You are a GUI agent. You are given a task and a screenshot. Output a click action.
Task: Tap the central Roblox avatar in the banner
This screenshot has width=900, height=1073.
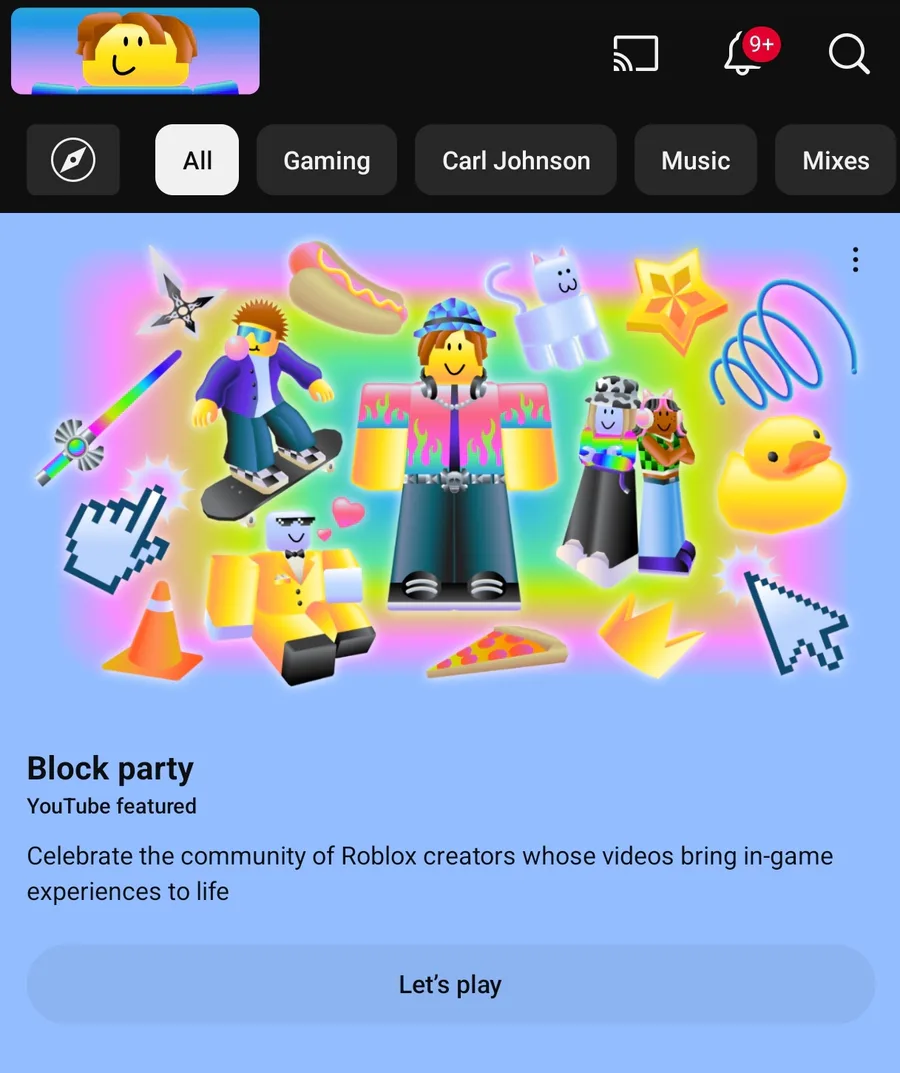click(x=453, y=452)
